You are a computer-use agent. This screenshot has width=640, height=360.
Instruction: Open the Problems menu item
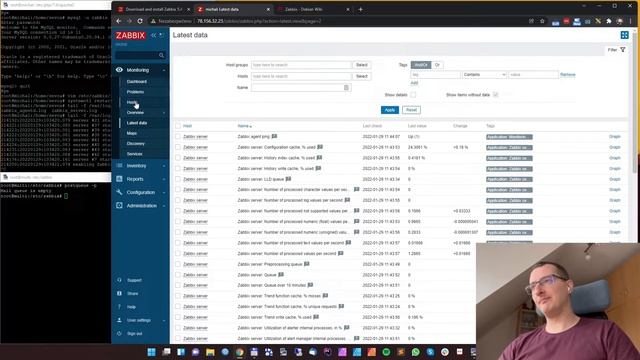point(135,92)
